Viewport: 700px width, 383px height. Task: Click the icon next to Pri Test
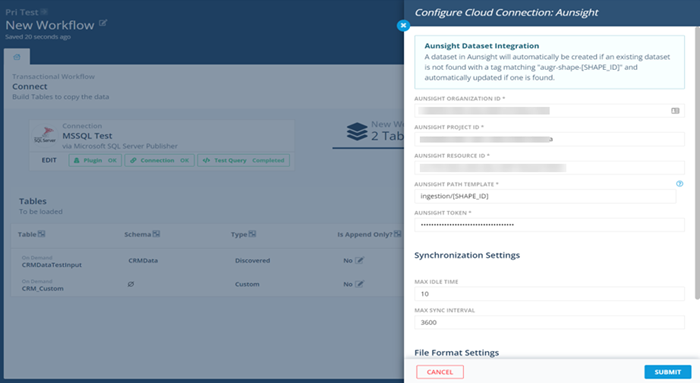[44, 12]
